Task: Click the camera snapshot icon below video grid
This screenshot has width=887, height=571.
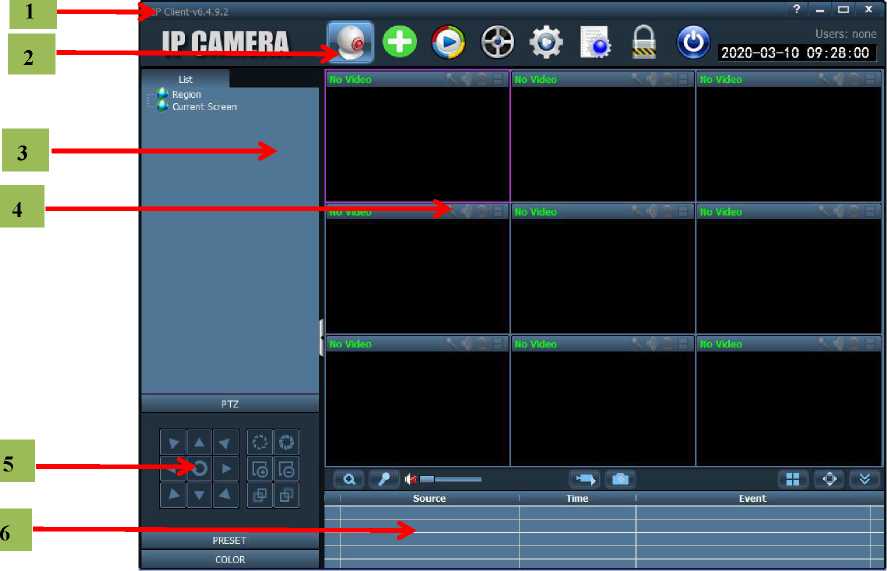Action: pyautogui.click(x=620, y=479)
